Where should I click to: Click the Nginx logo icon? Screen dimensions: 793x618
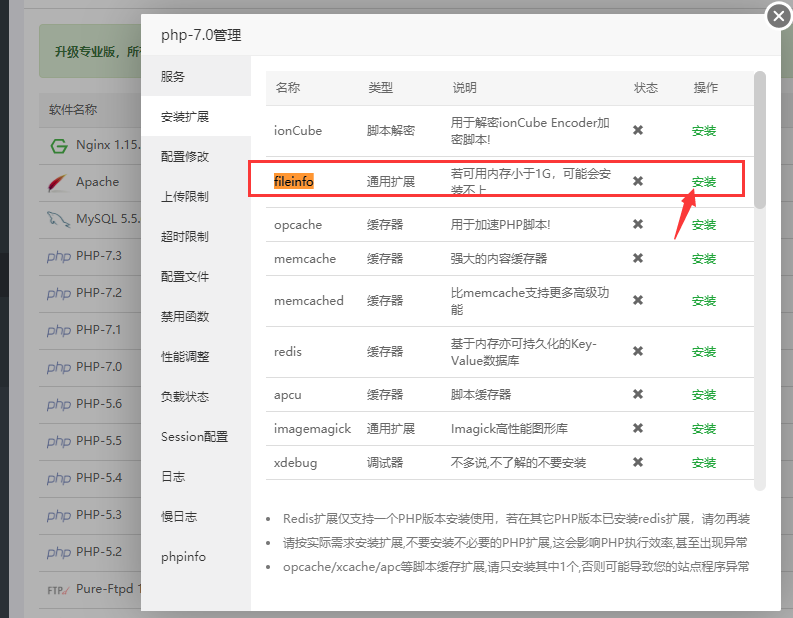[59, 145]
